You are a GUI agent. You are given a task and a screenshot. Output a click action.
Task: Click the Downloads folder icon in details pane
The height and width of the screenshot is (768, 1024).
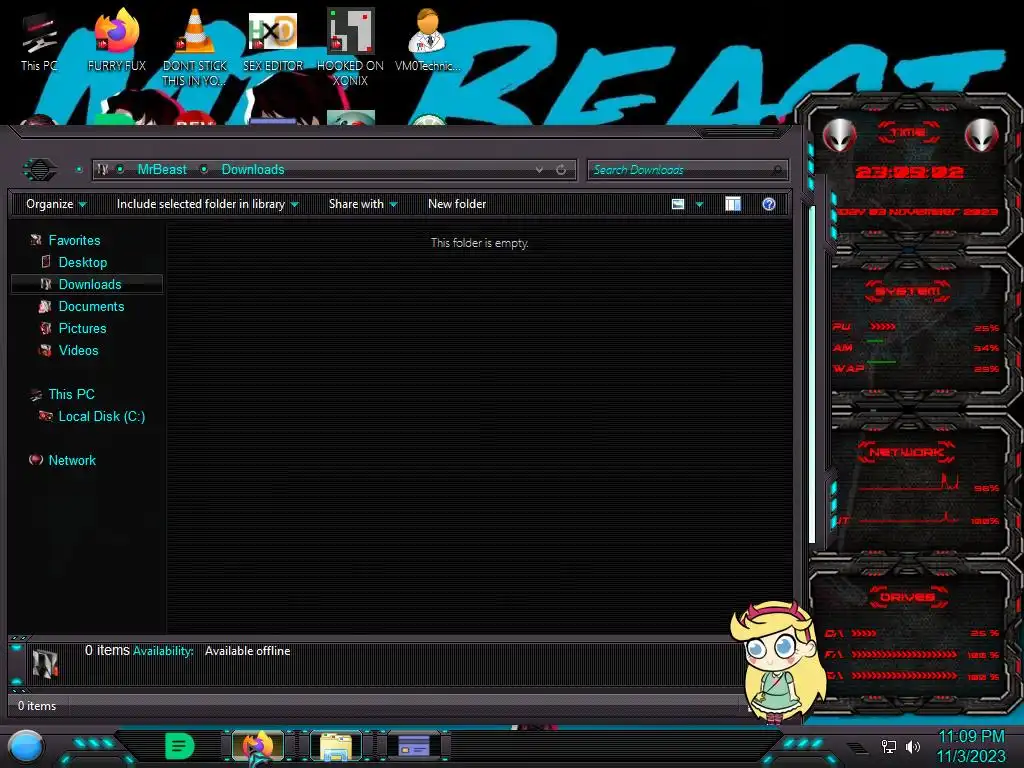click(x=45, y=662)
